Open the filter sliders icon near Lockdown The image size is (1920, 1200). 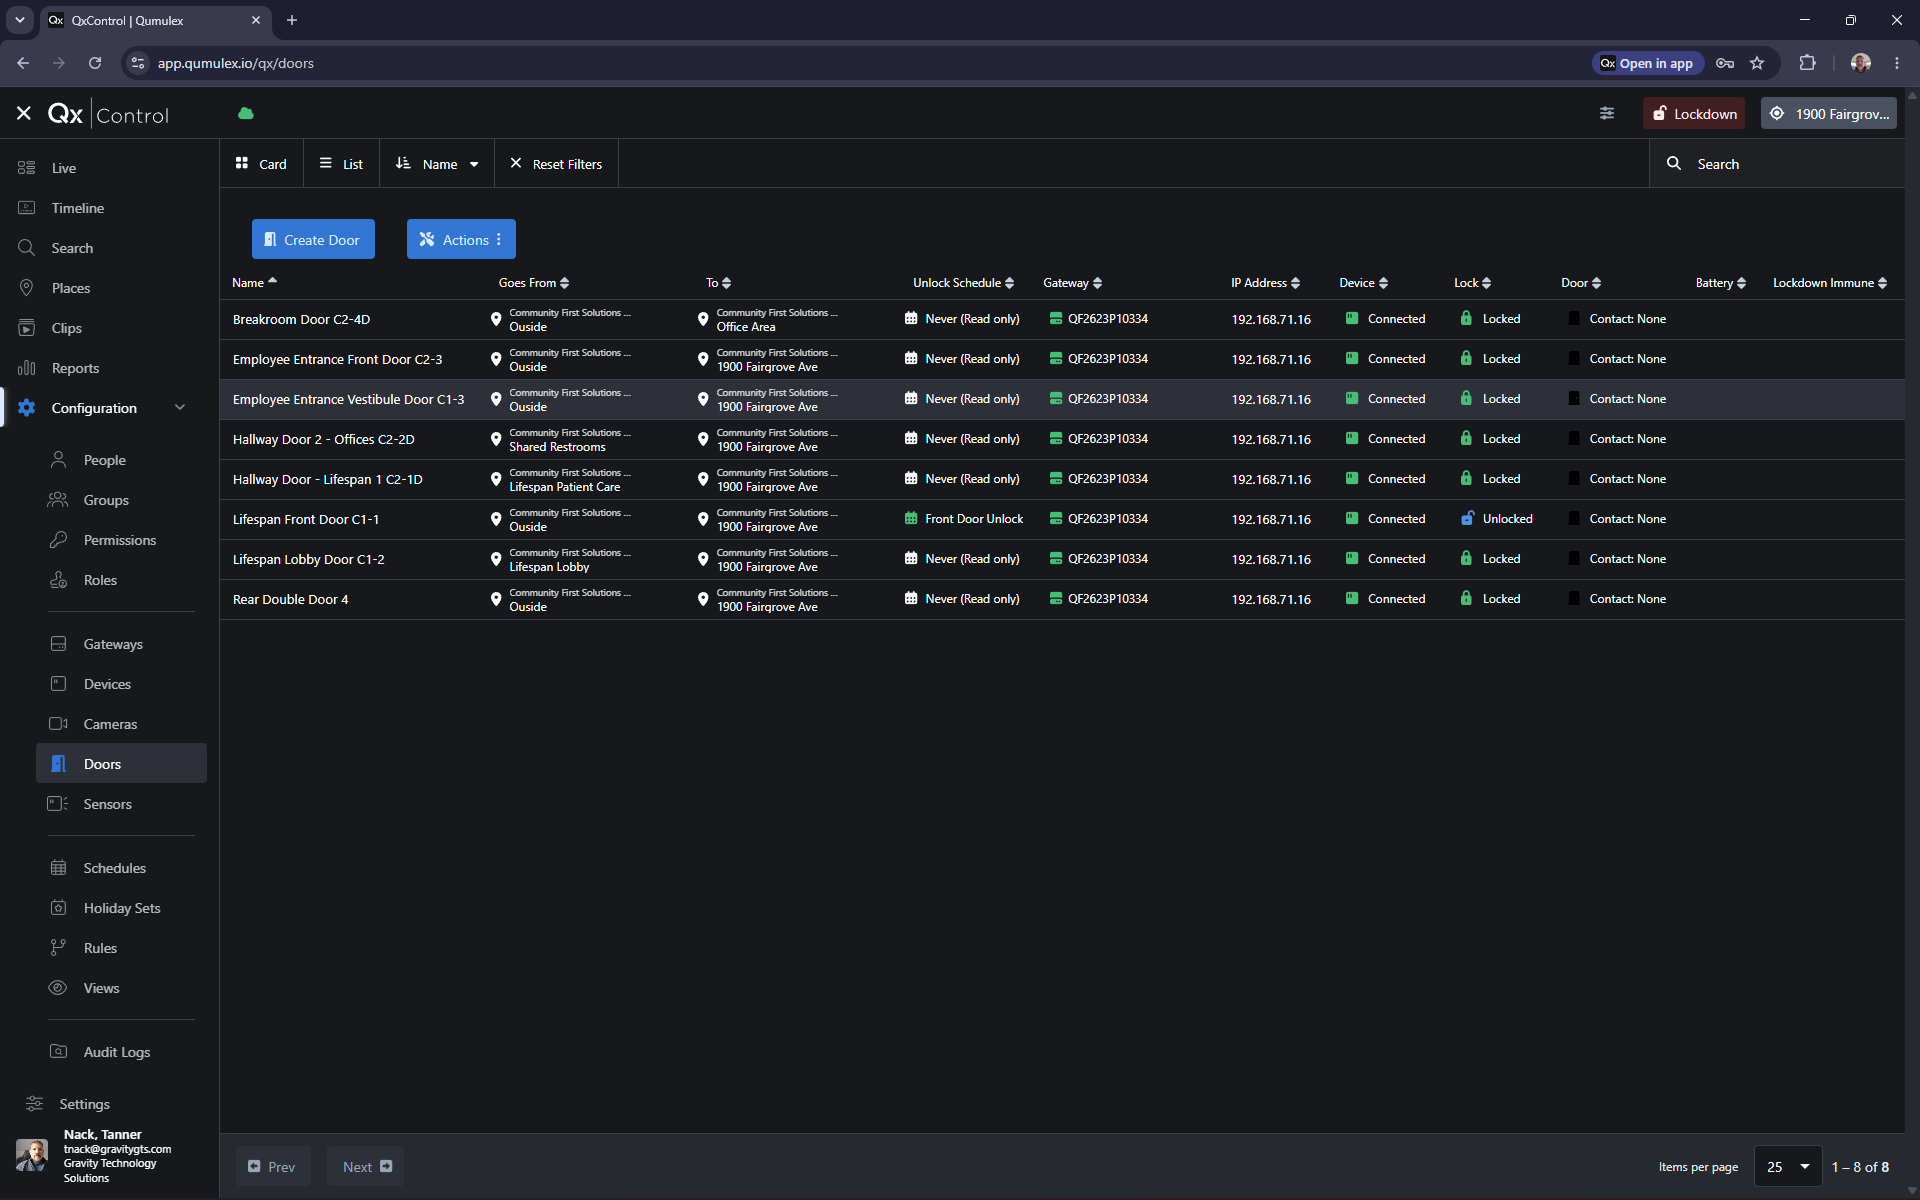coord(1607,114)
